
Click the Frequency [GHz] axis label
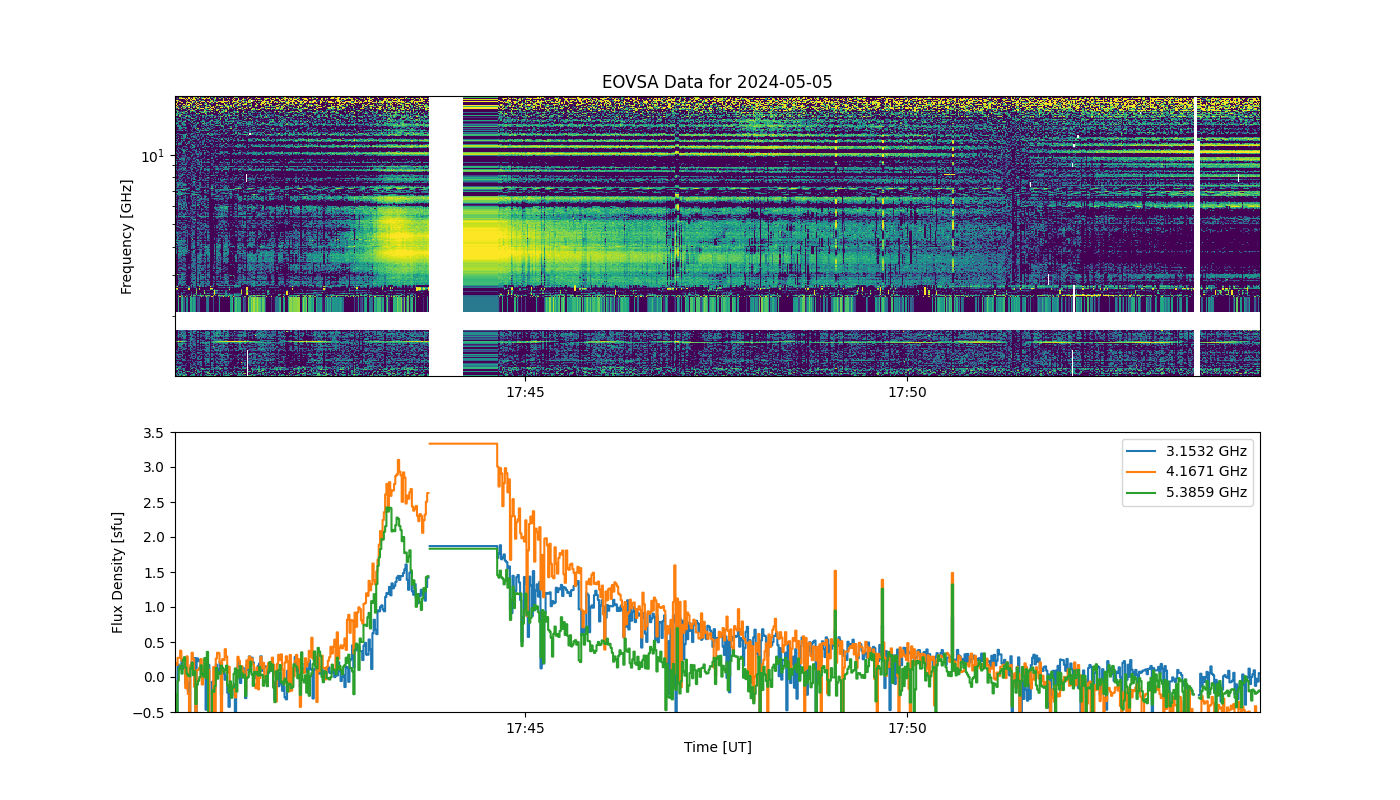[127, 237]
